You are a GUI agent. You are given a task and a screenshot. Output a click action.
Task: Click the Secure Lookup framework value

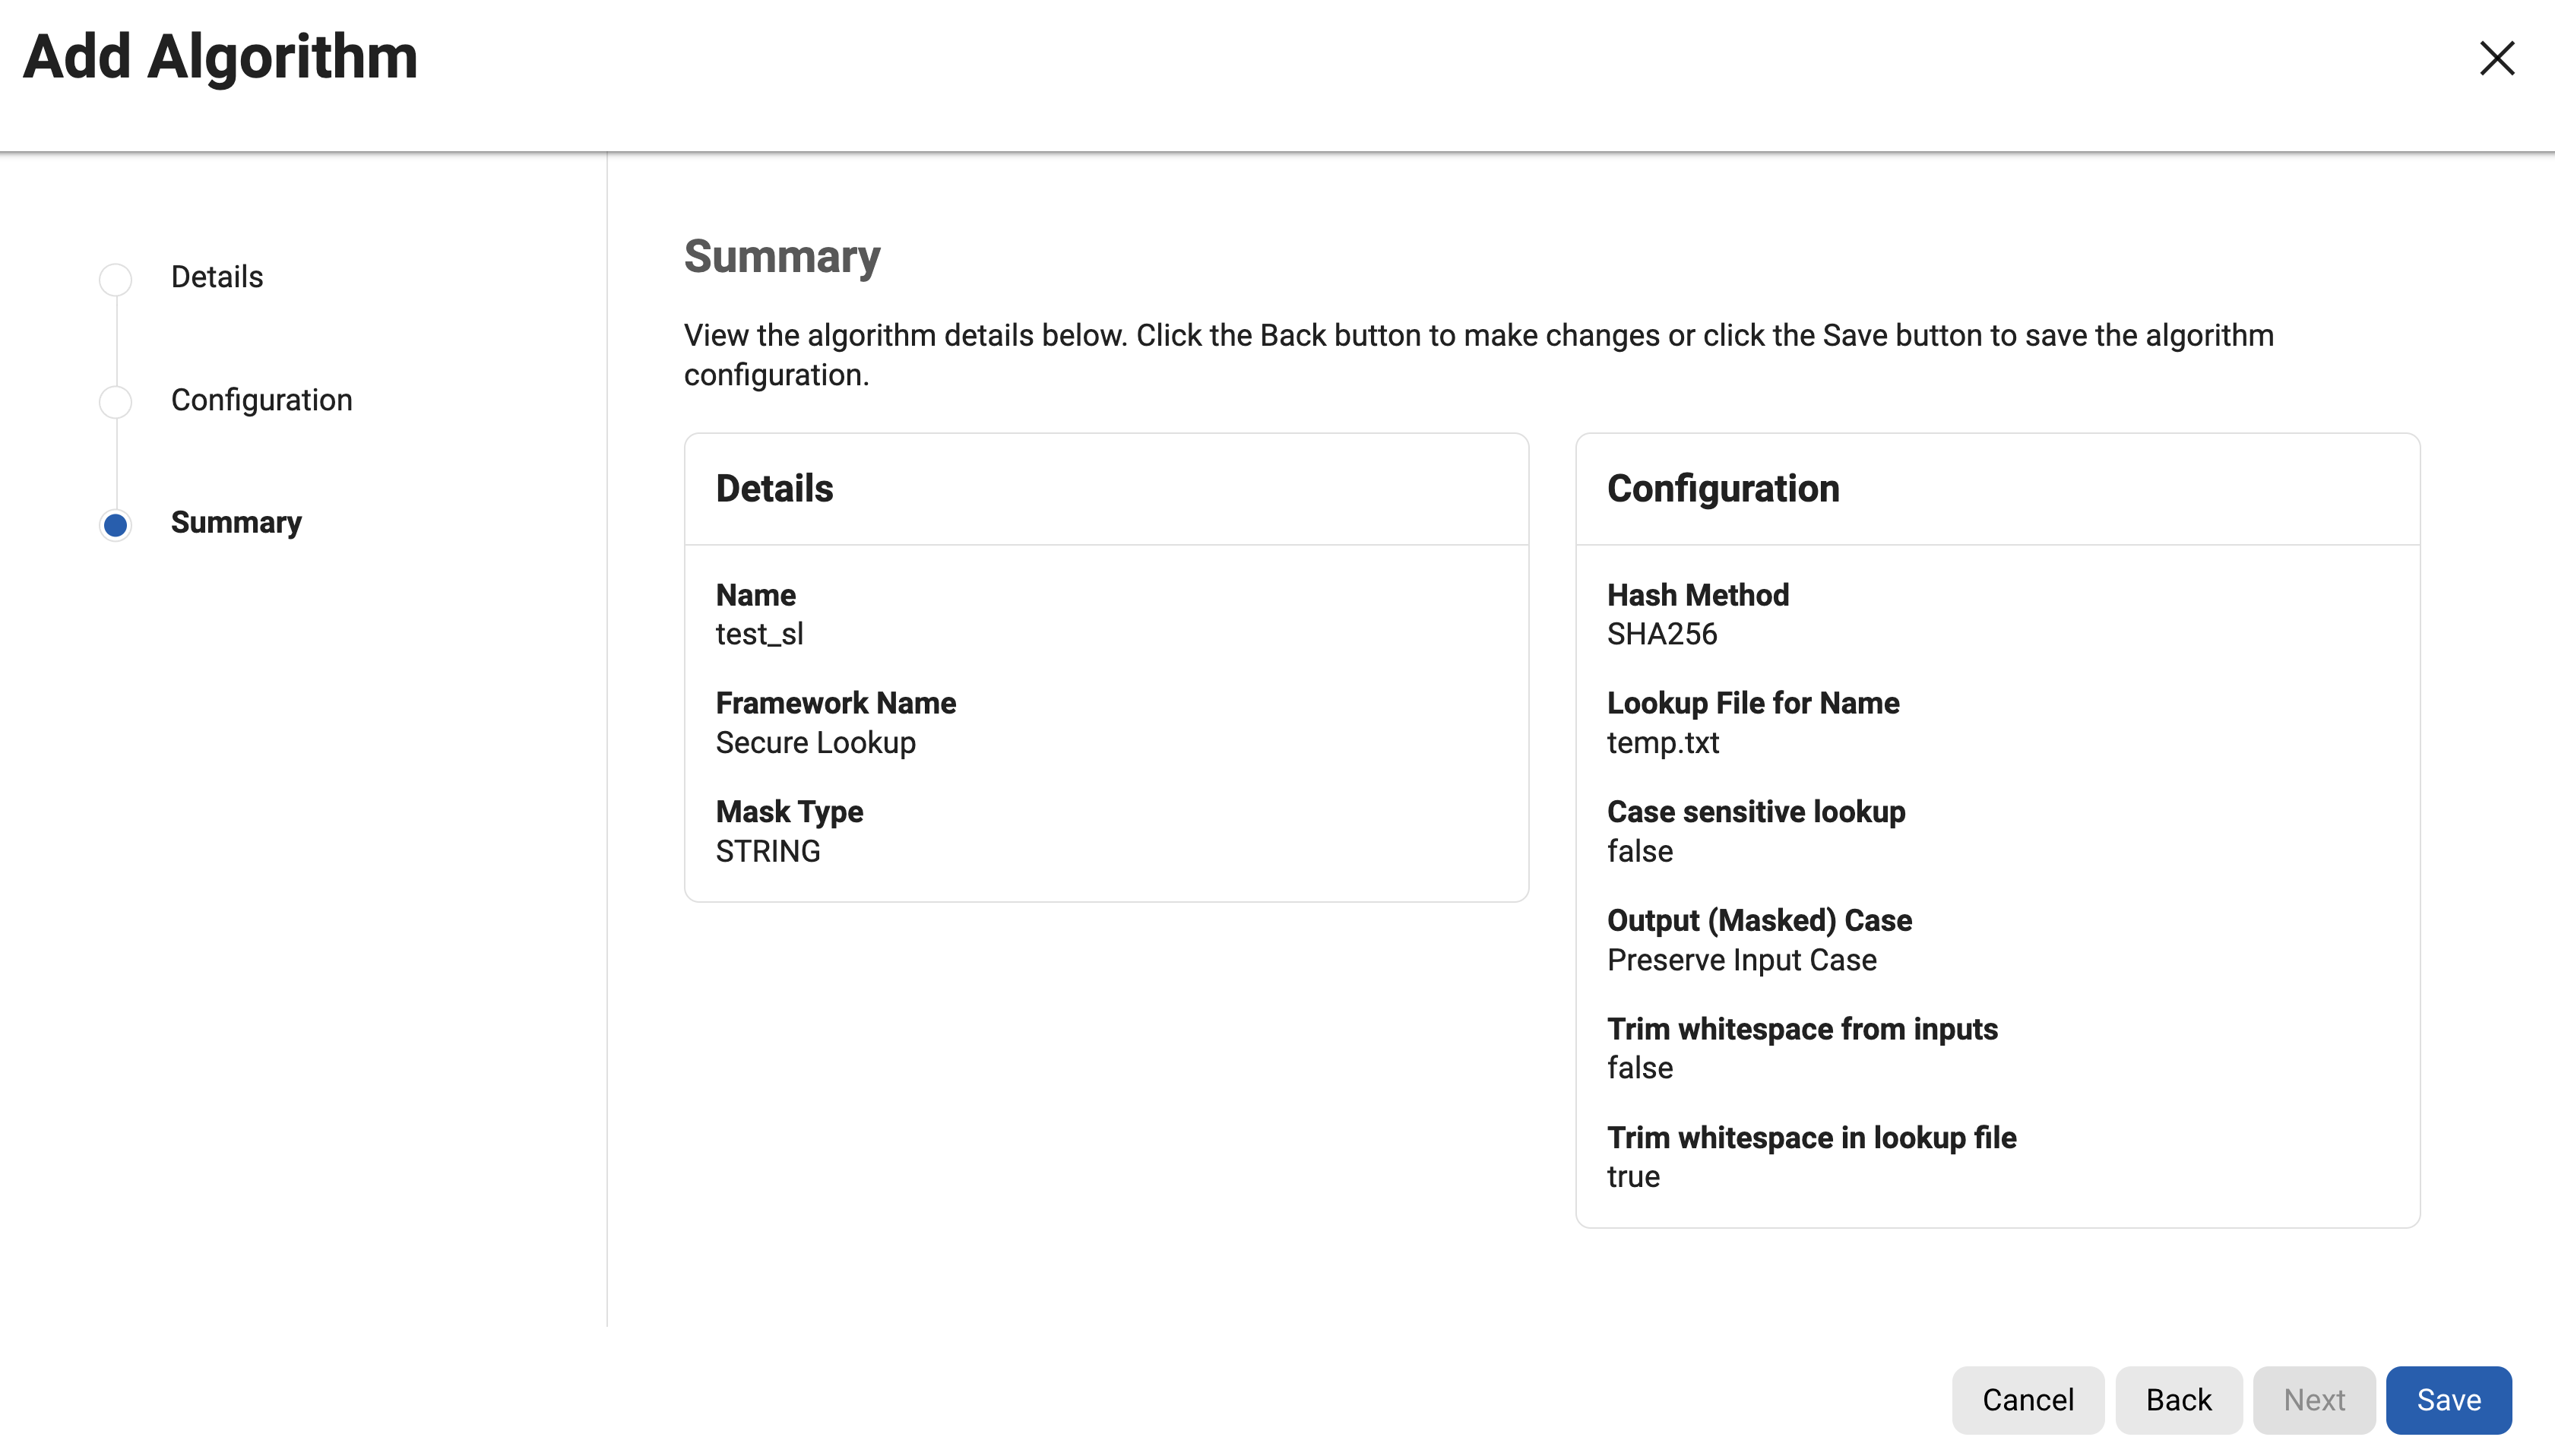815,743
